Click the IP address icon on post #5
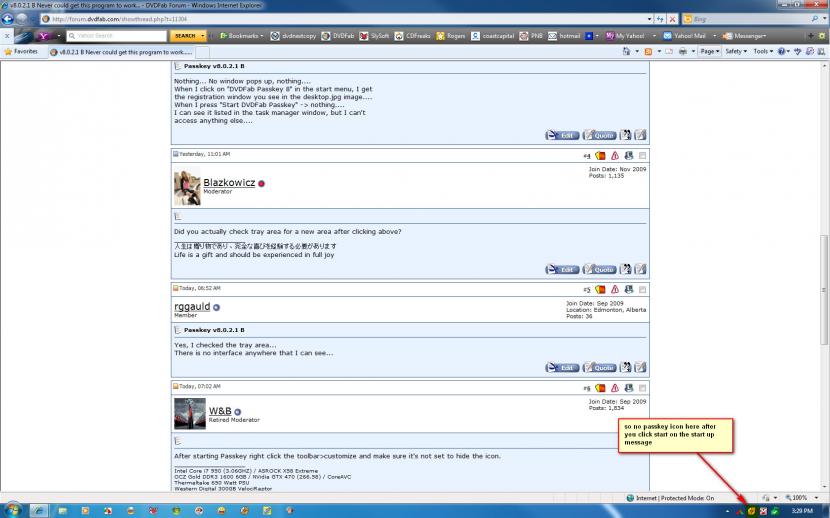 (629, 289)
